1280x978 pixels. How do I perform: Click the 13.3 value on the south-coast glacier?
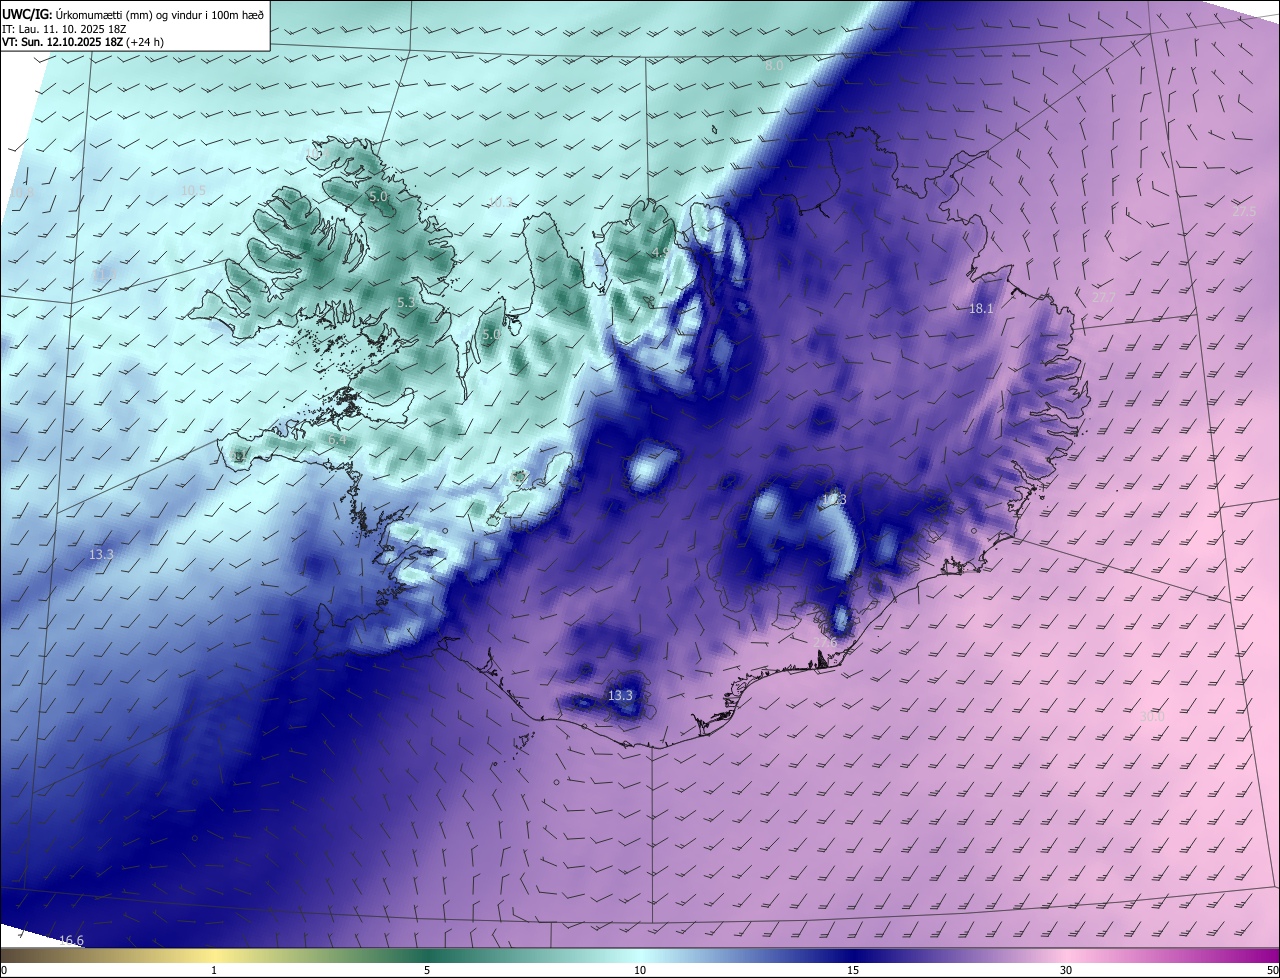click(x=621, y=695)
